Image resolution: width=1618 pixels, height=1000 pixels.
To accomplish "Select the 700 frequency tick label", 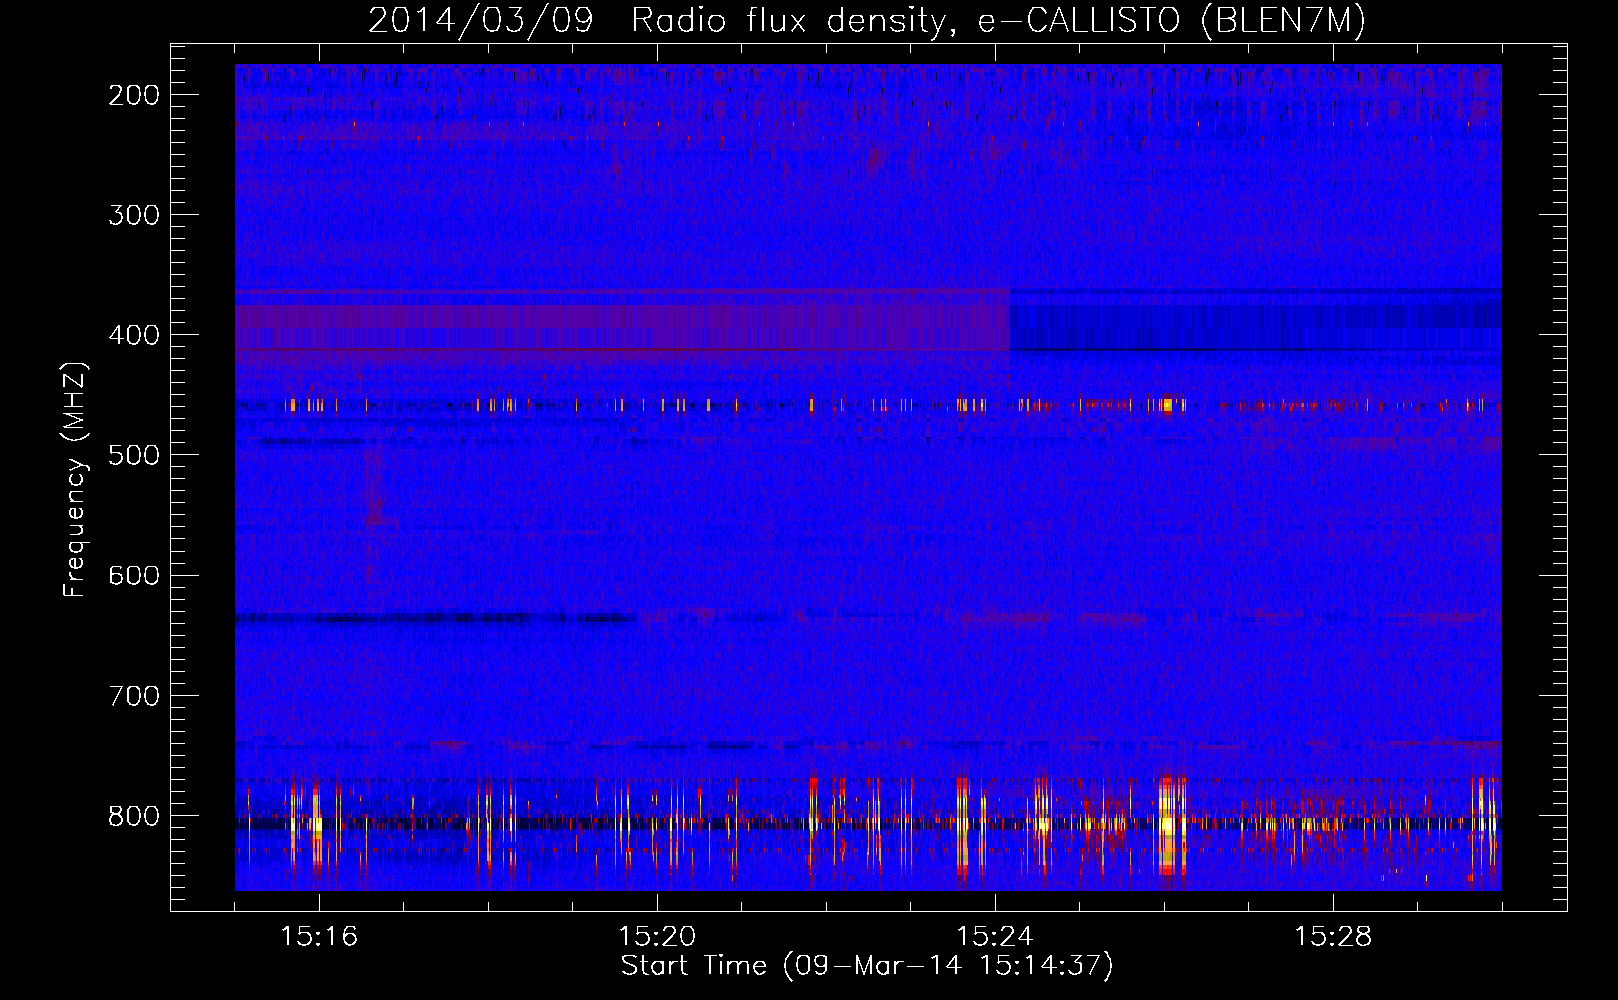I will (x=133, y=695).
